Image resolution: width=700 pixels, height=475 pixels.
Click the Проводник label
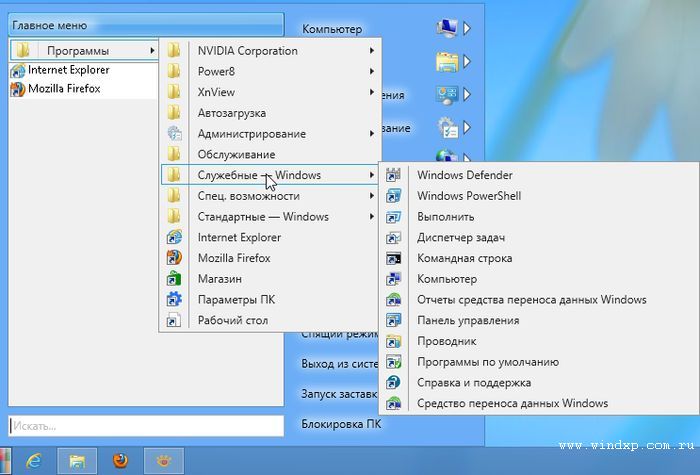(x=446, y=342)
